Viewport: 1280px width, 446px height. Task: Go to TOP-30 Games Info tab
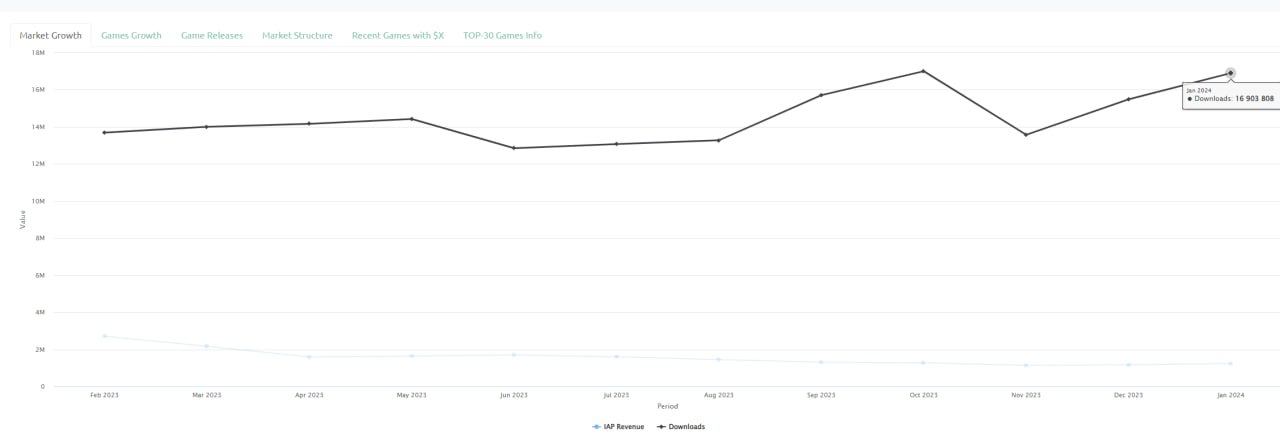502,36
